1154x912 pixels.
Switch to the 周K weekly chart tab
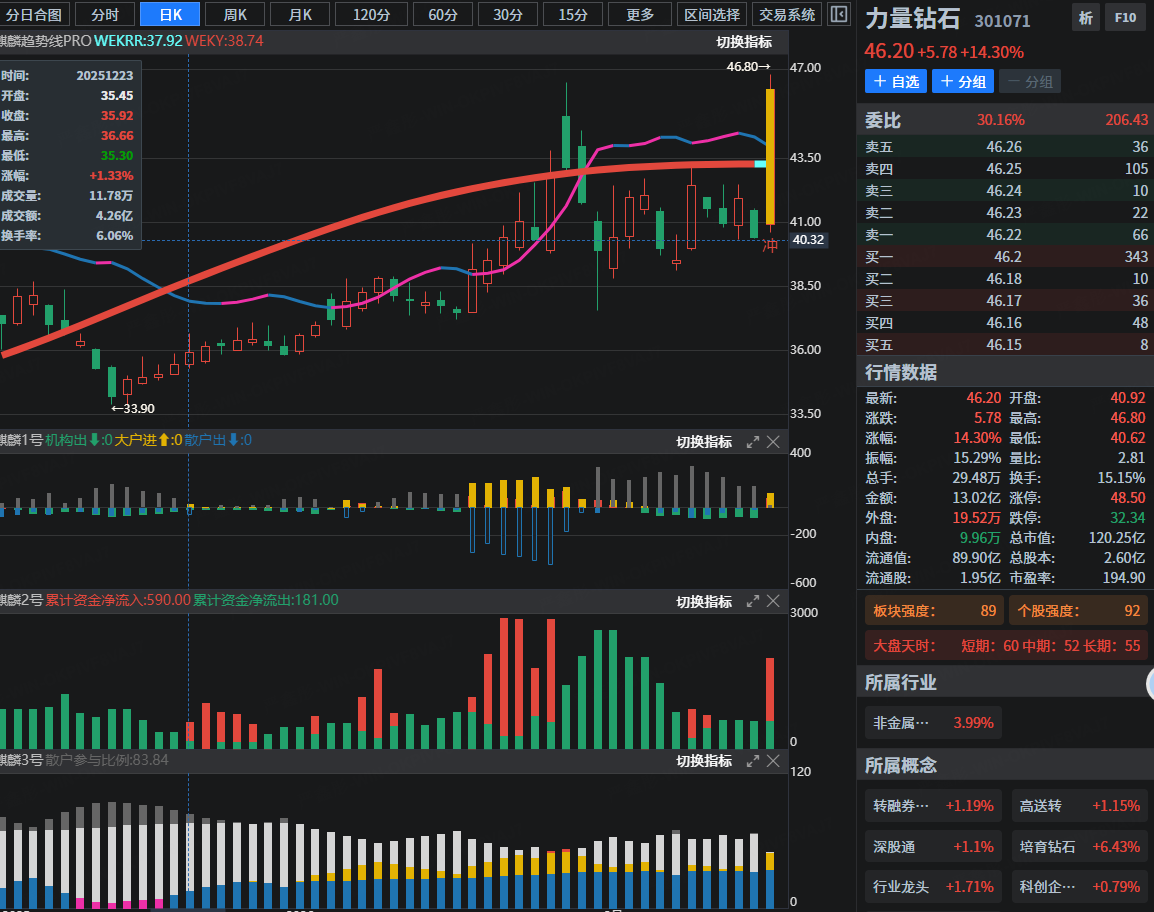[x=235, y=14]
